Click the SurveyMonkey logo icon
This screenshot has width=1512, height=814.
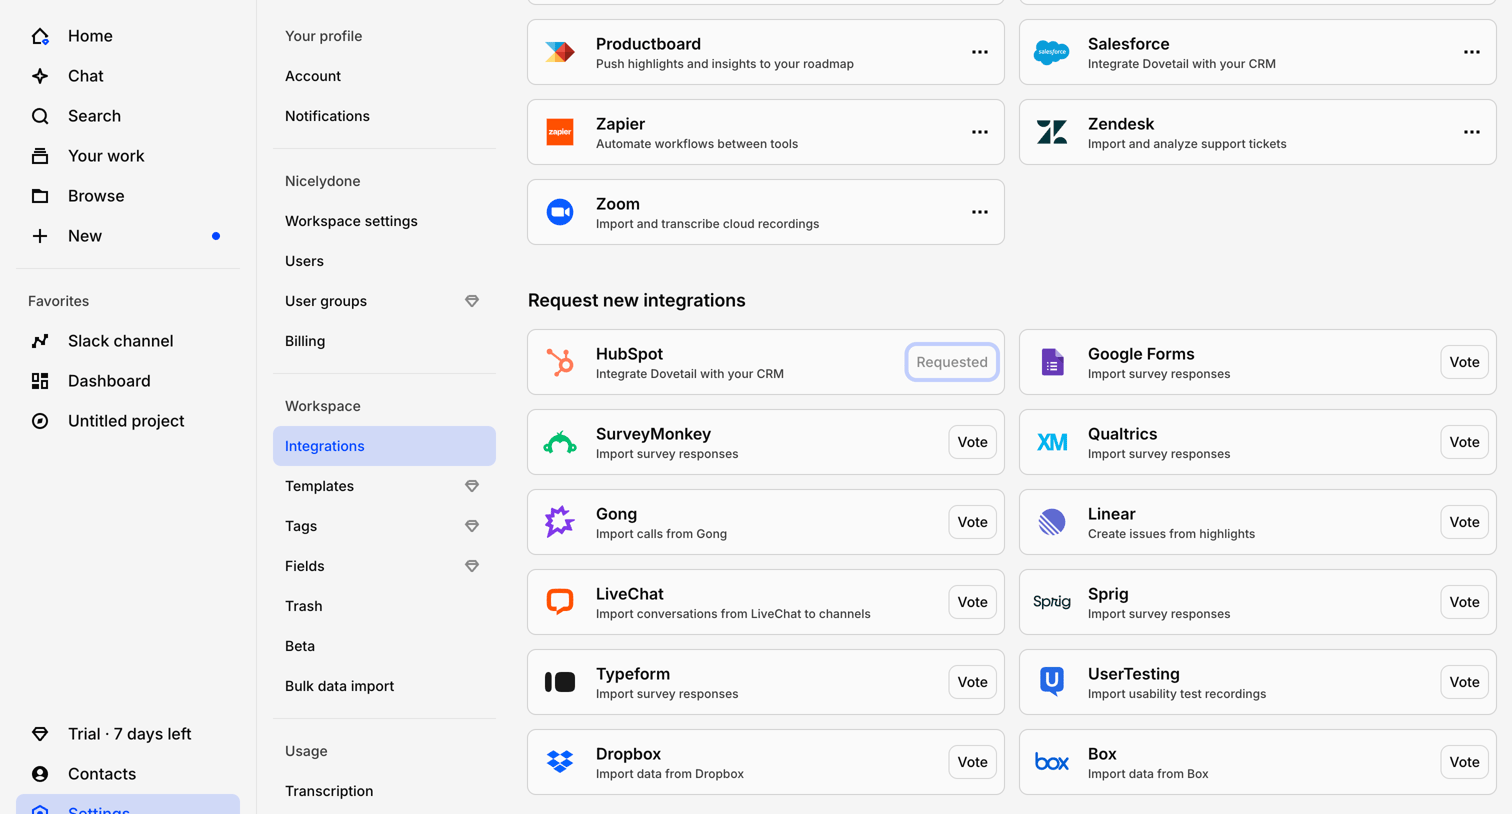point(560,442)
